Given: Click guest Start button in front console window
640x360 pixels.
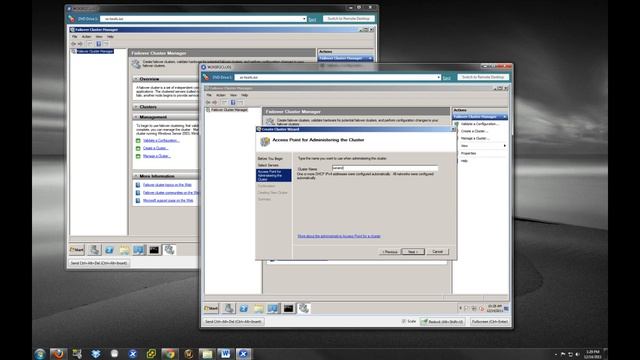Looking at the screenshot, I should 211,309.
